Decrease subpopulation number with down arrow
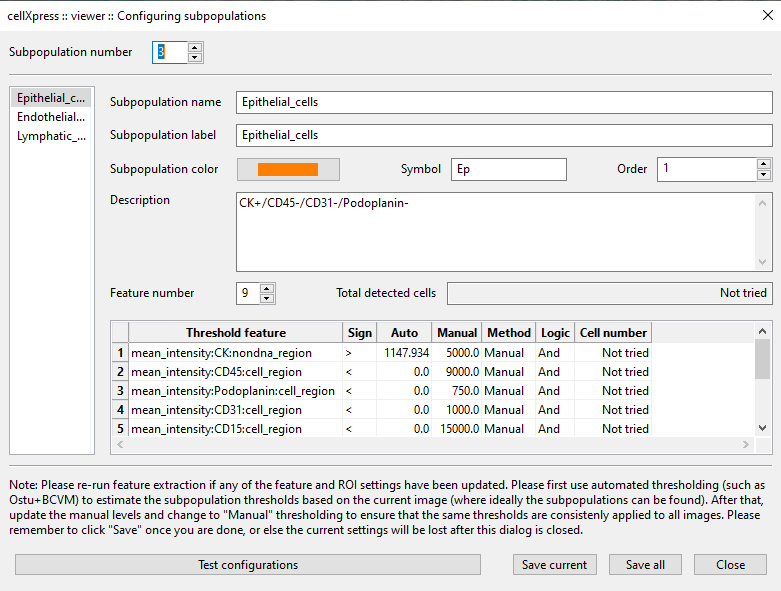 [195, 58]
